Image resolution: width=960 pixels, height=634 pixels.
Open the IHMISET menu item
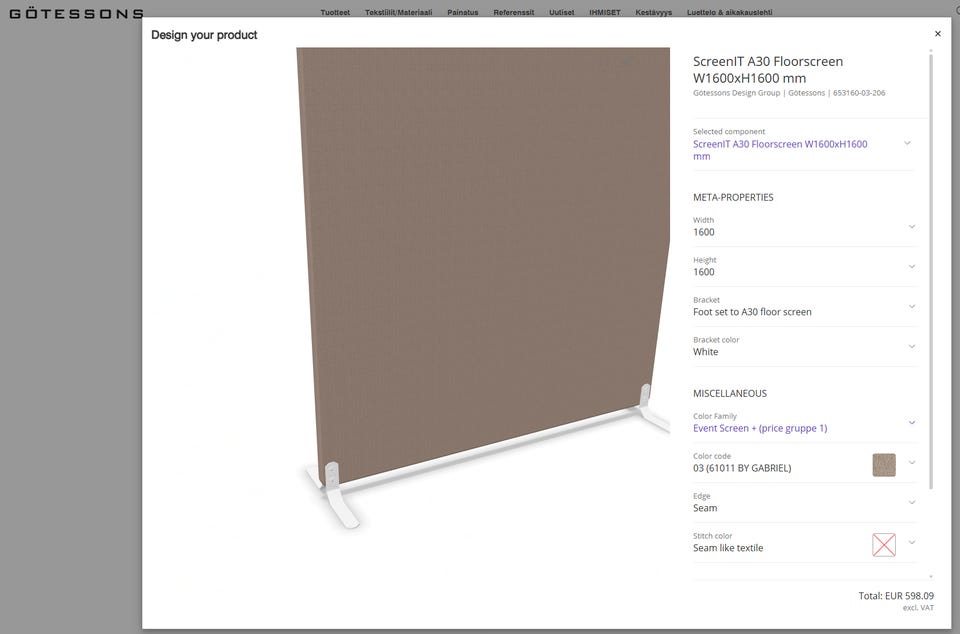point(605,12)
